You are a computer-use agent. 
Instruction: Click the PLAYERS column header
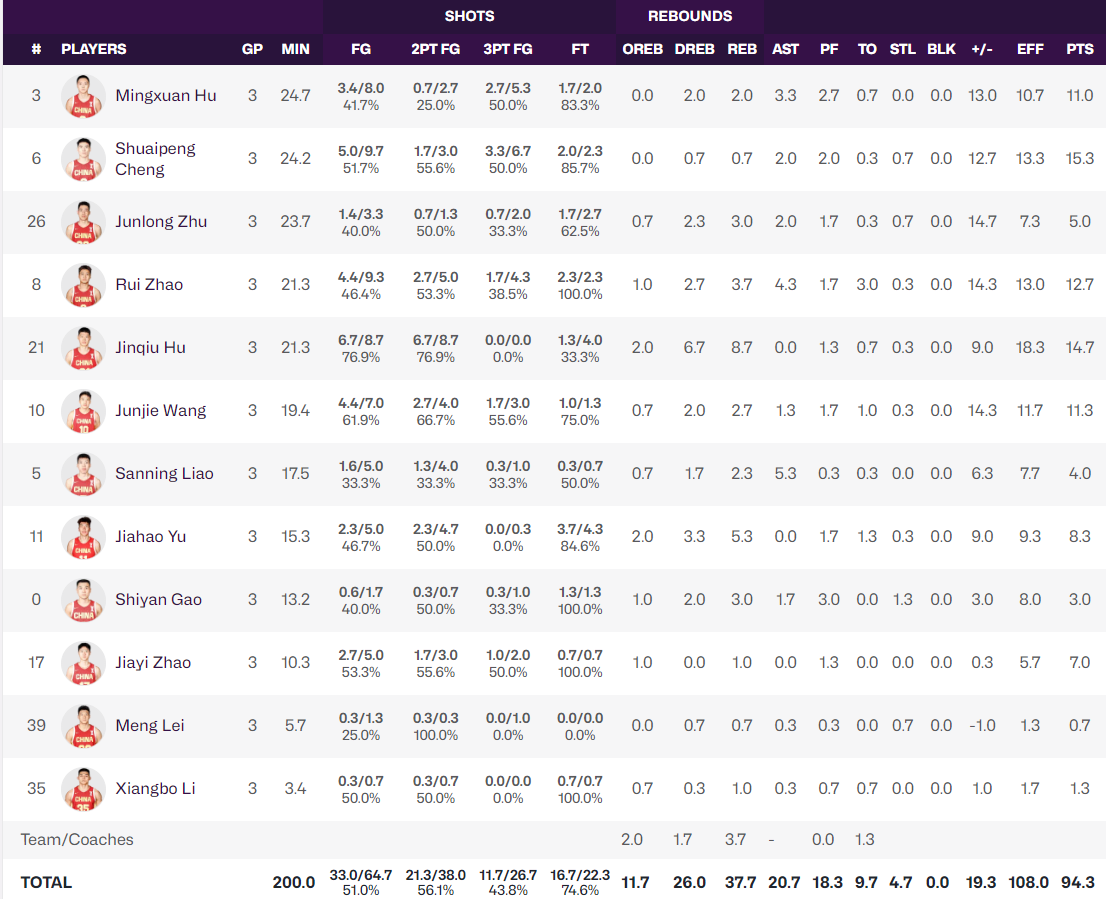[93, 49]
